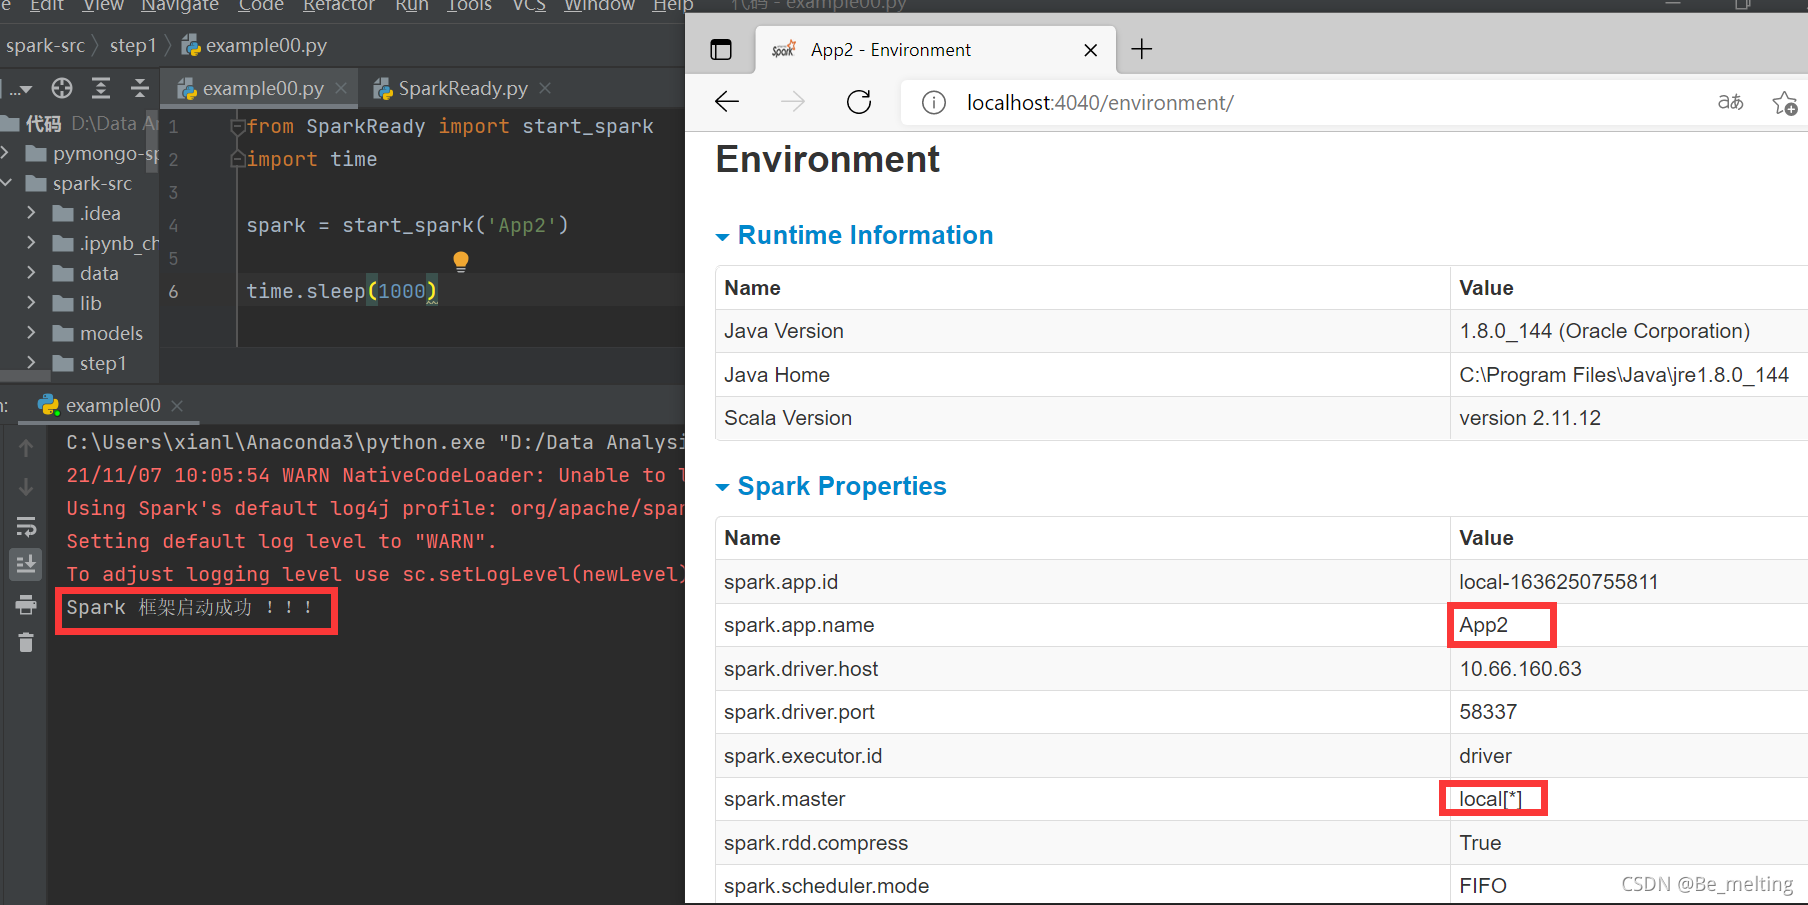Toggle soft-wrap in the Run console
The width and height of the screenshot is (1808, 905).
tap(26, 527)
